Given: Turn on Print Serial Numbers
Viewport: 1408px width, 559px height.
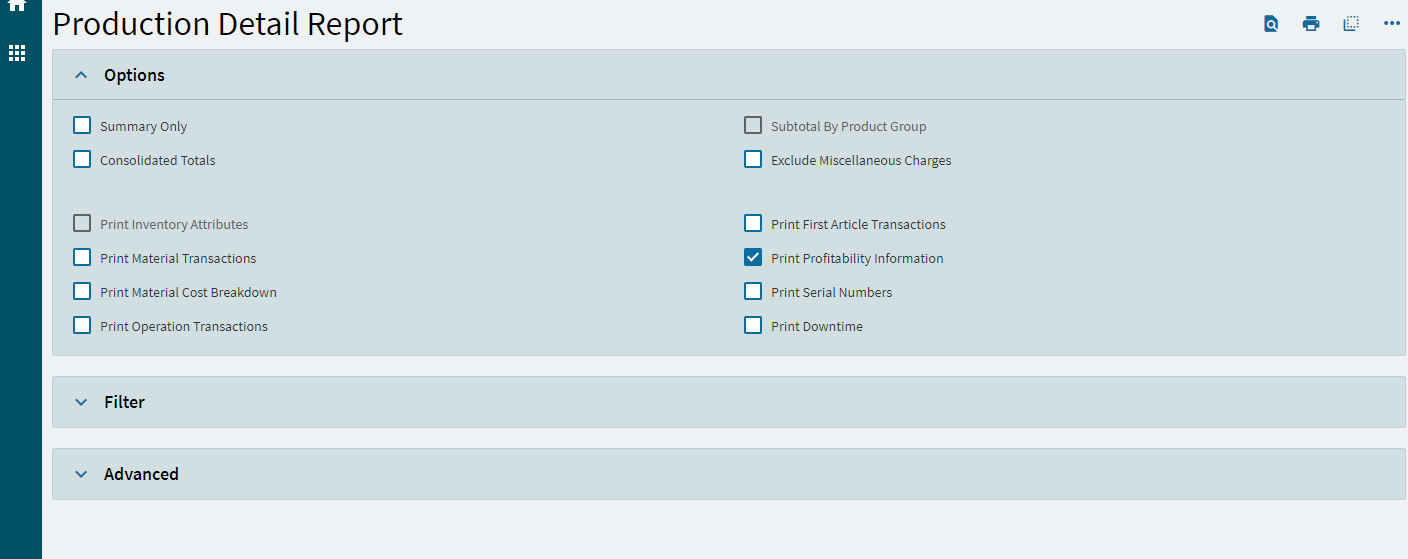Looking at the screenshot, I should [753, 292].
